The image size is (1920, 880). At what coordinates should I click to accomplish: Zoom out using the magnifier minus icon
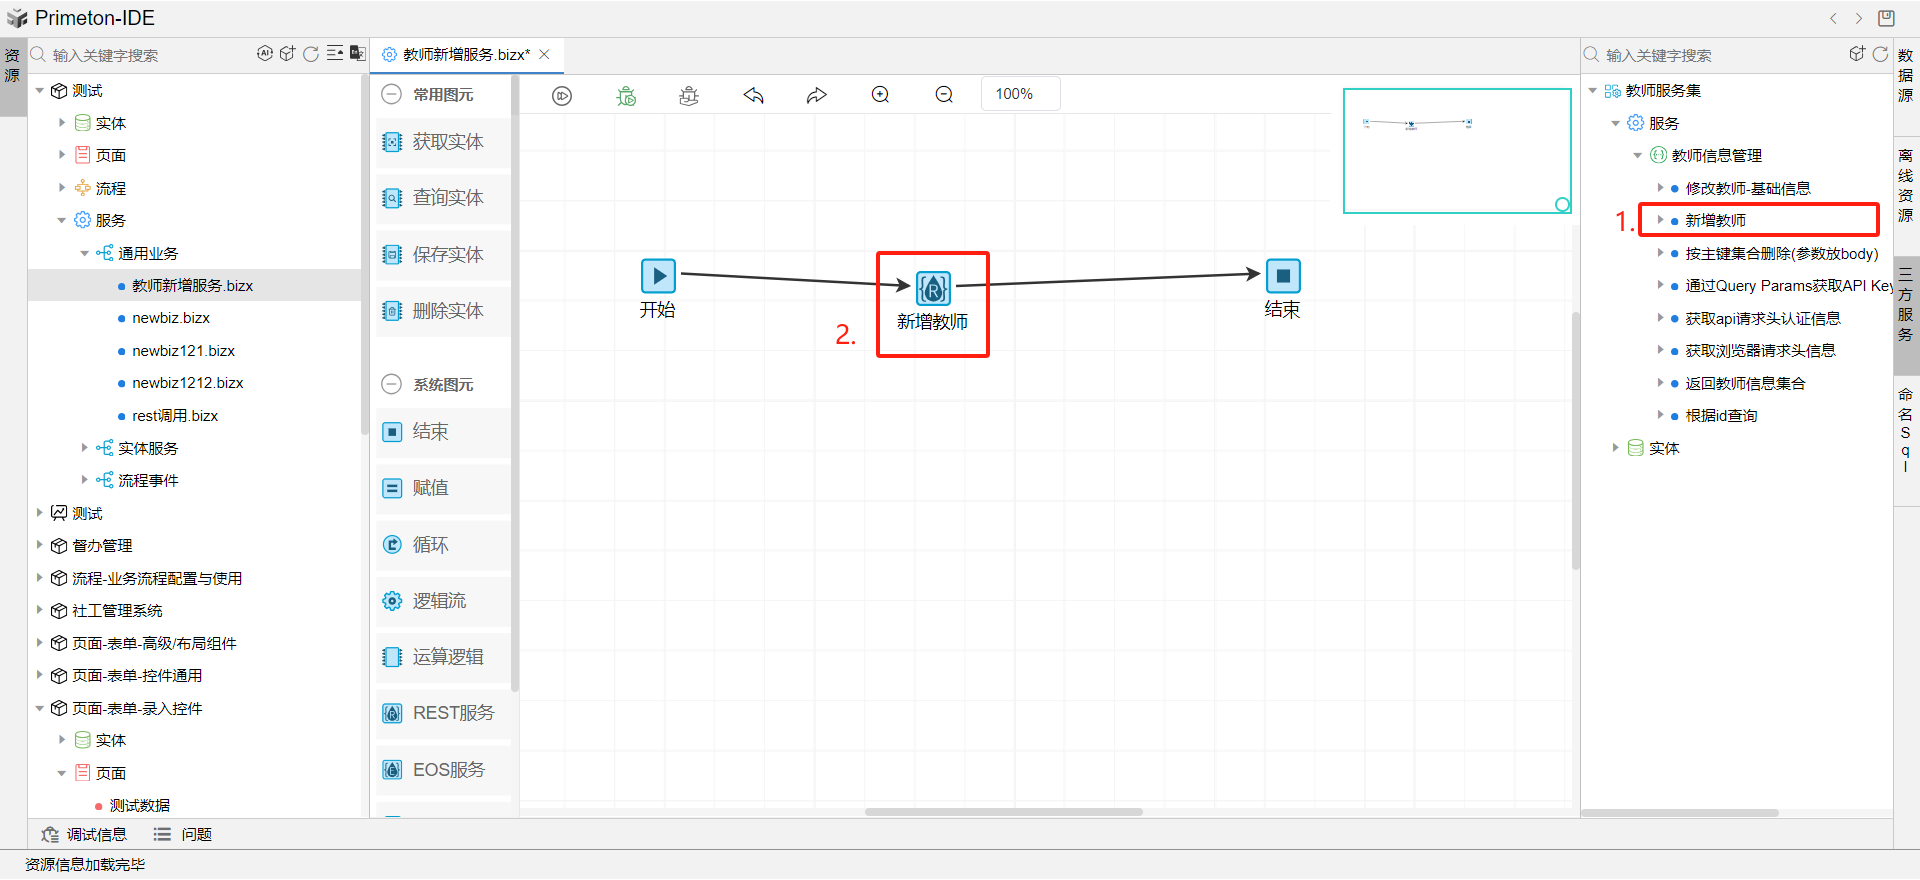point(944,95)
